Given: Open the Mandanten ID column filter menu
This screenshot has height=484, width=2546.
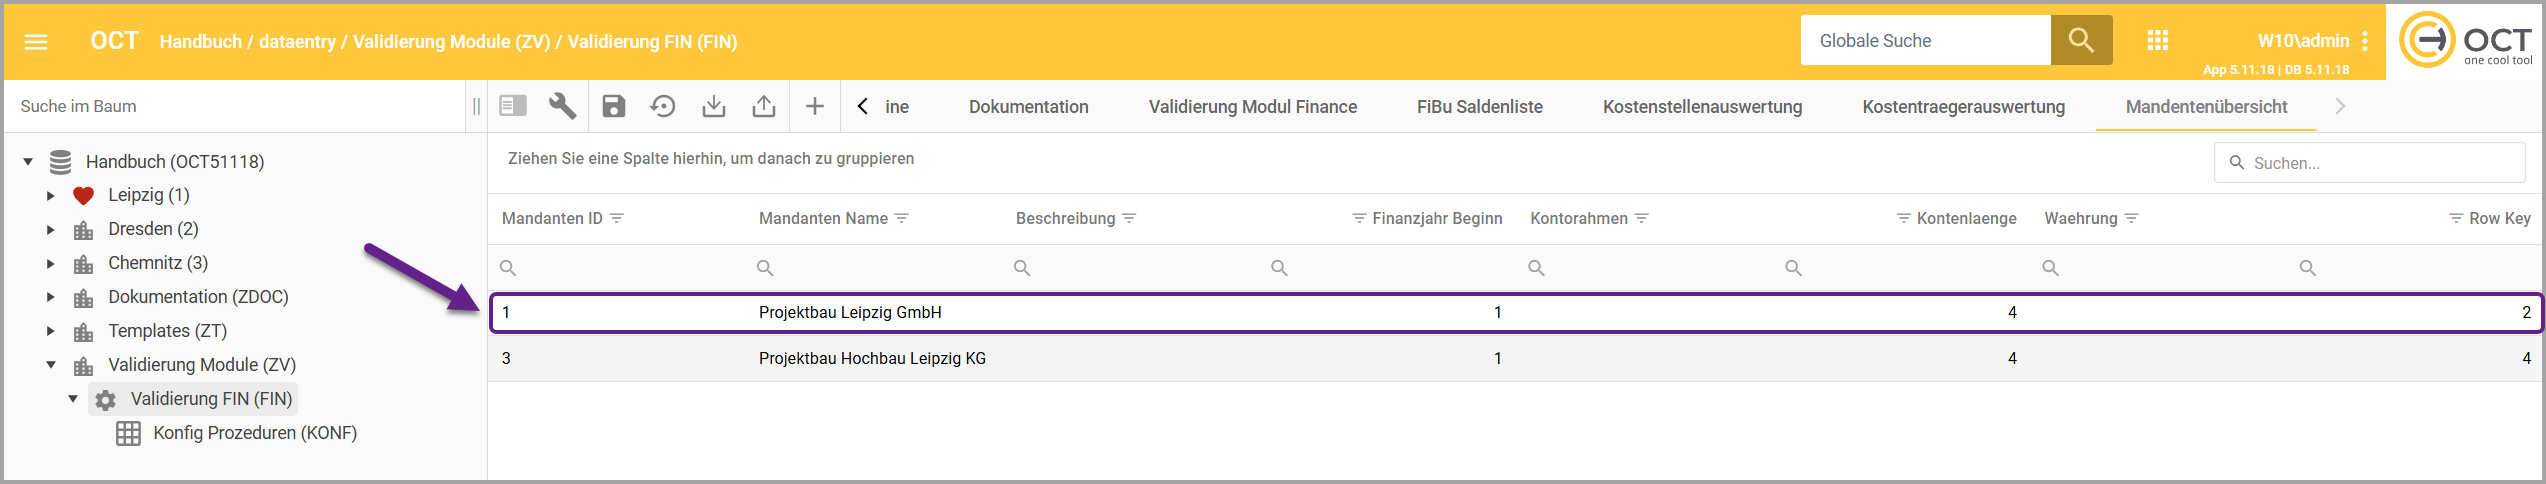Looking at the screenshot, I should (617, 218).
